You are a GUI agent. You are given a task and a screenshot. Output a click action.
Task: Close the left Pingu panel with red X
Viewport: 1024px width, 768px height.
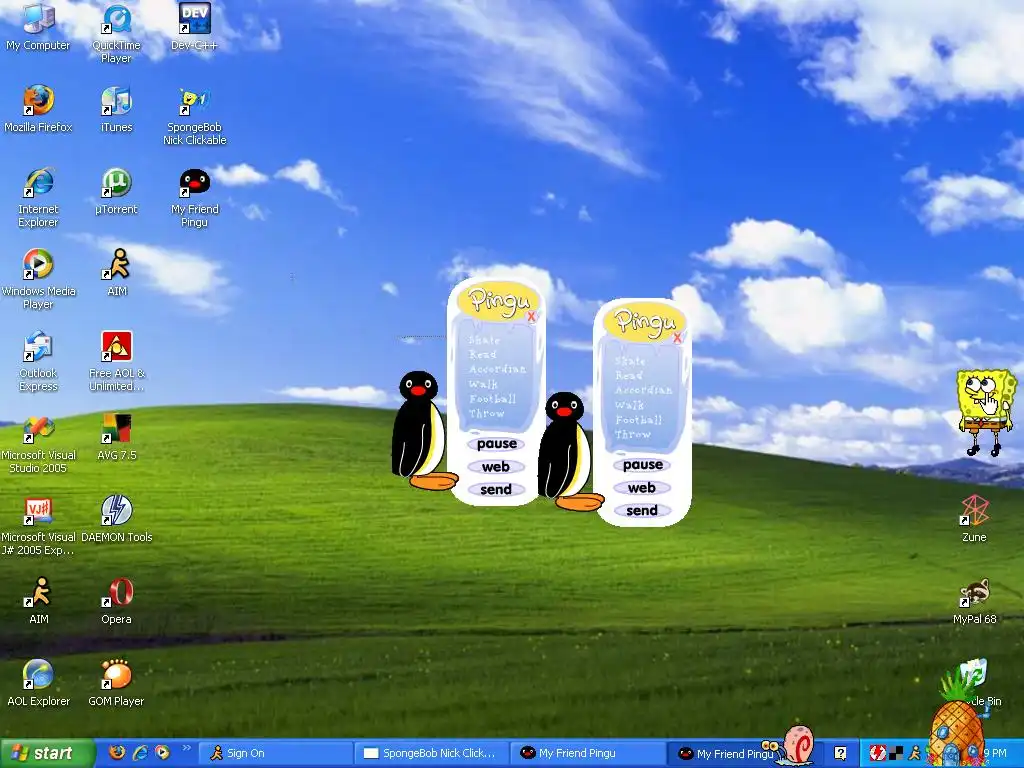tap(532, 317)
